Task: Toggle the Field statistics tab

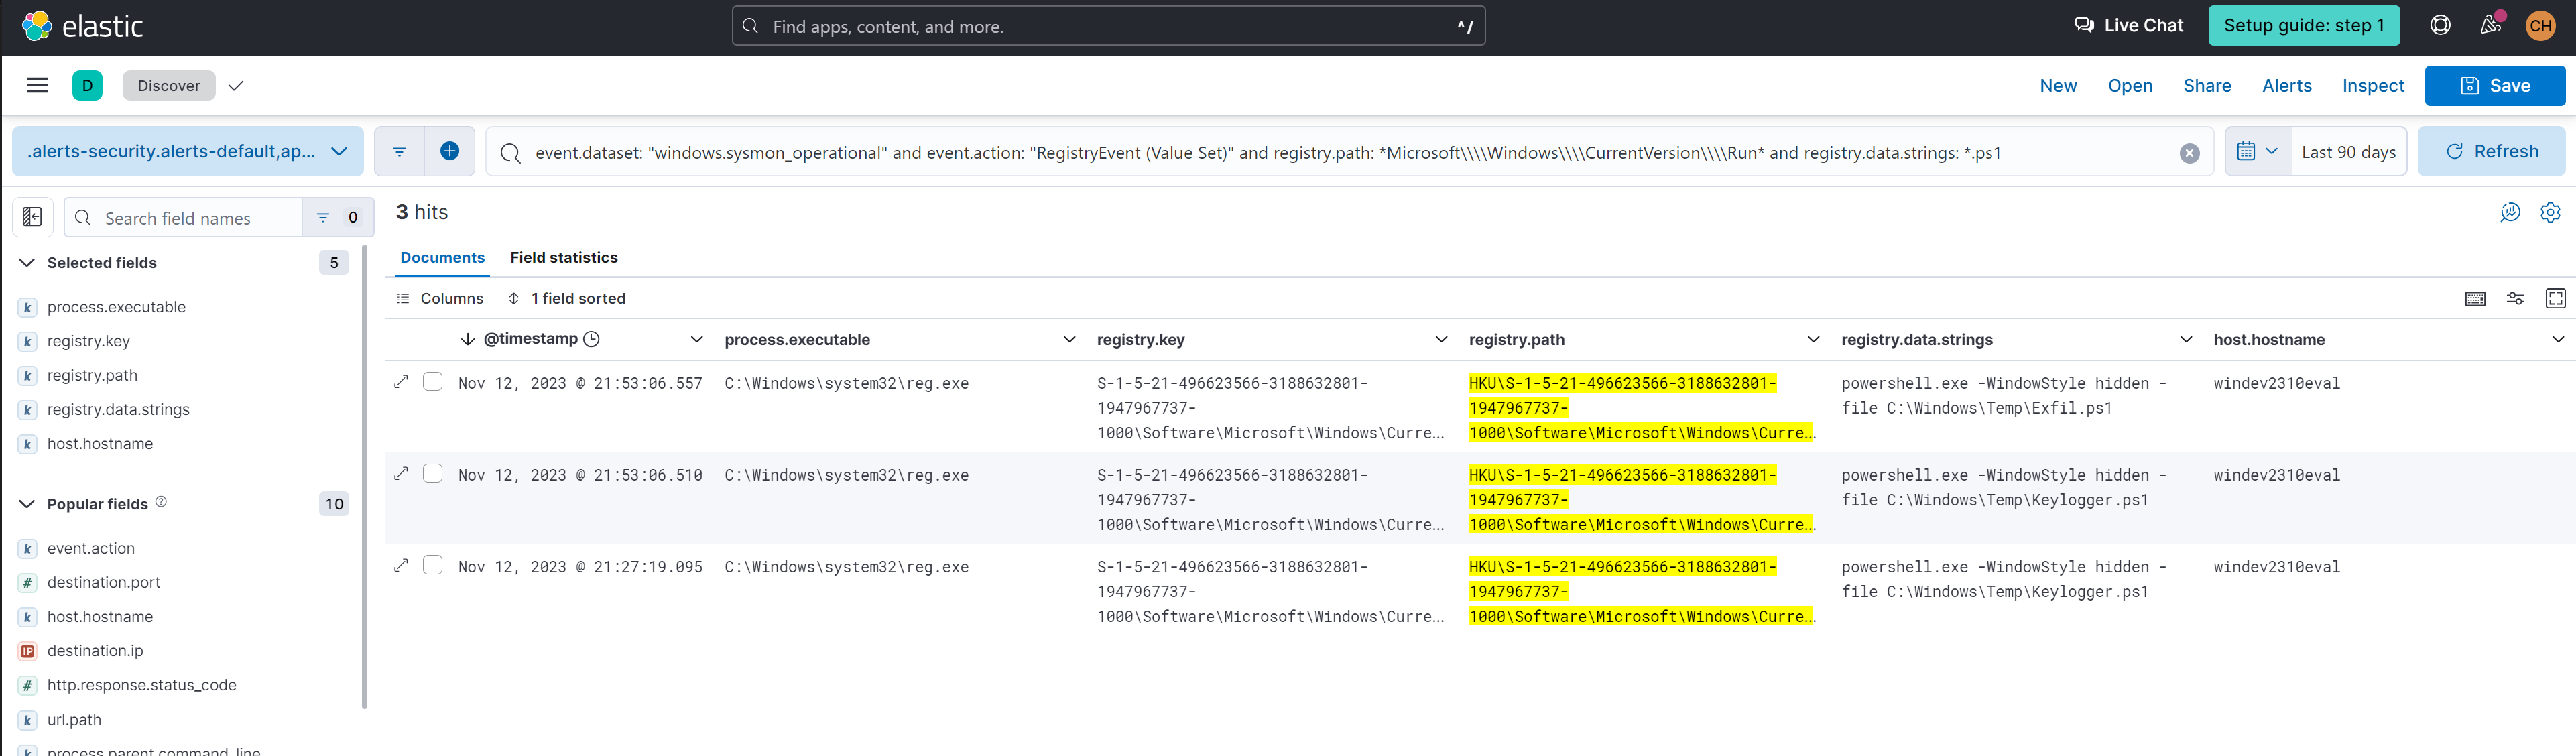Action: [565, 257]
